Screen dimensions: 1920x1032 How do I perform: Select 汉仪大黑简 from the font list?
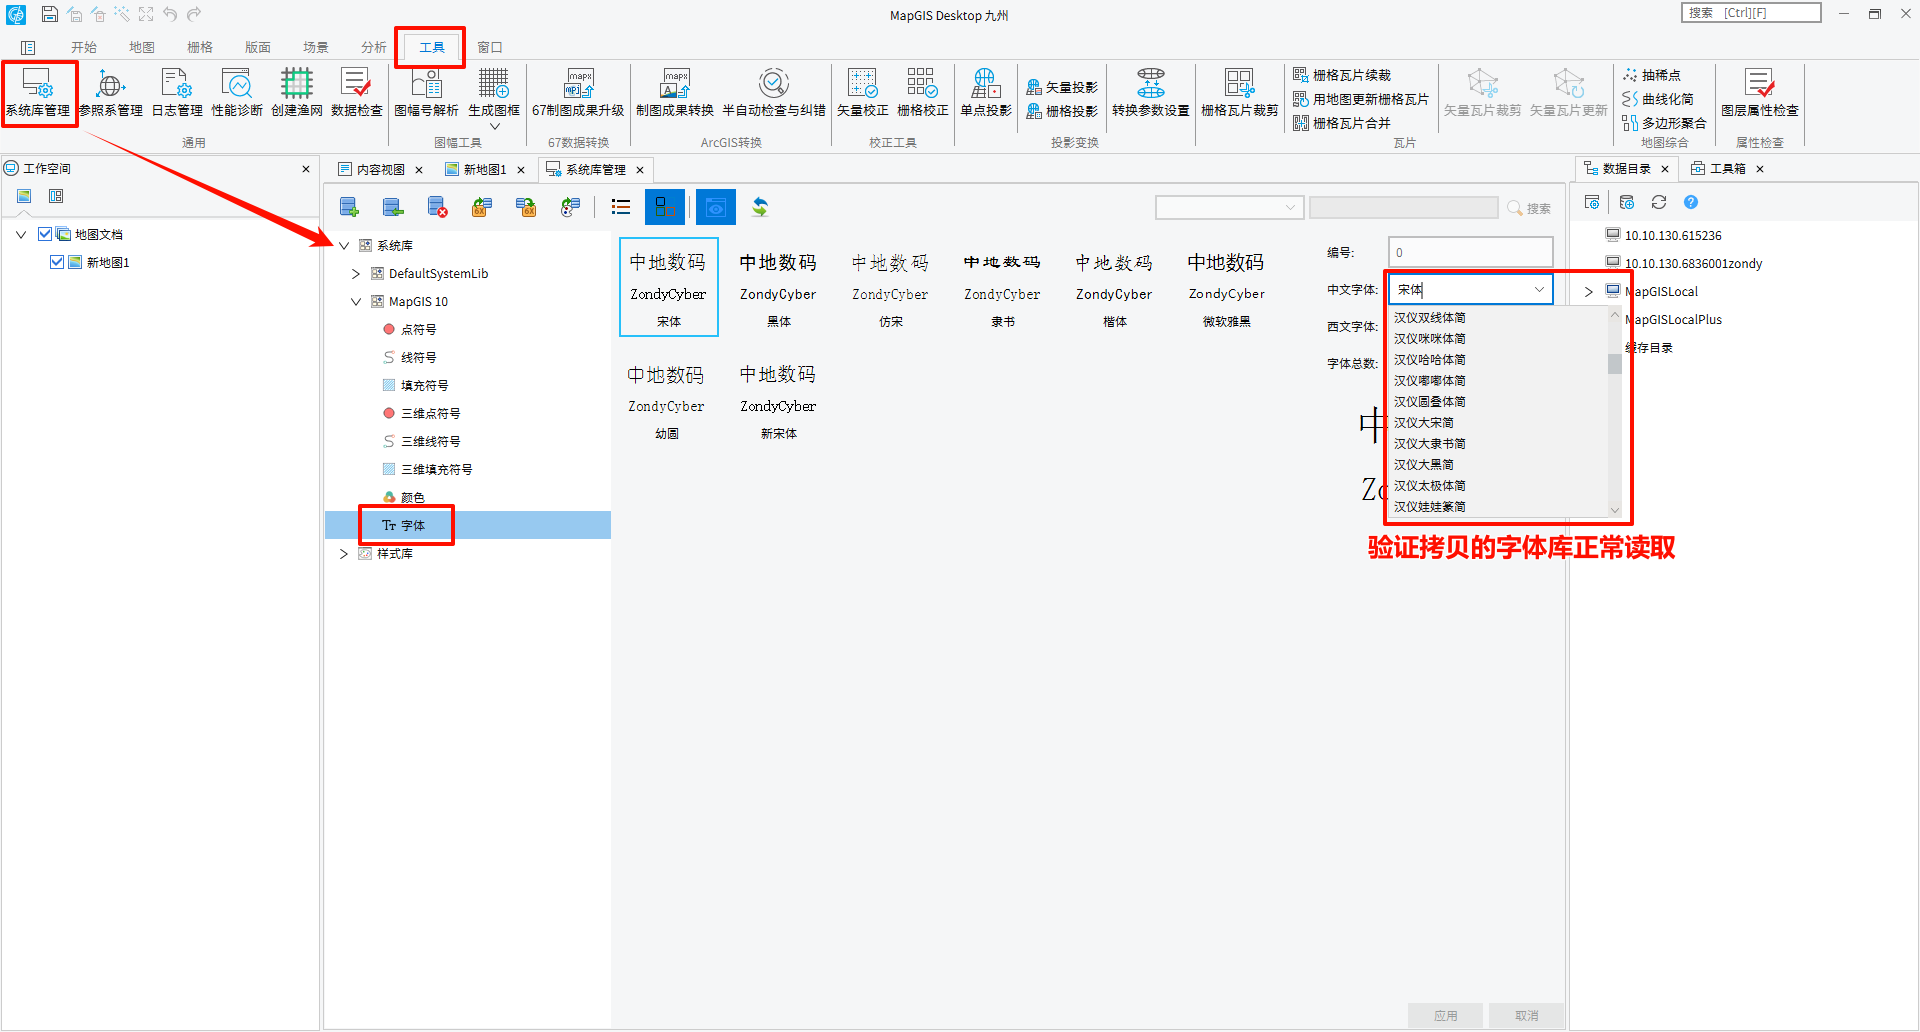(x=1424, y=465)
